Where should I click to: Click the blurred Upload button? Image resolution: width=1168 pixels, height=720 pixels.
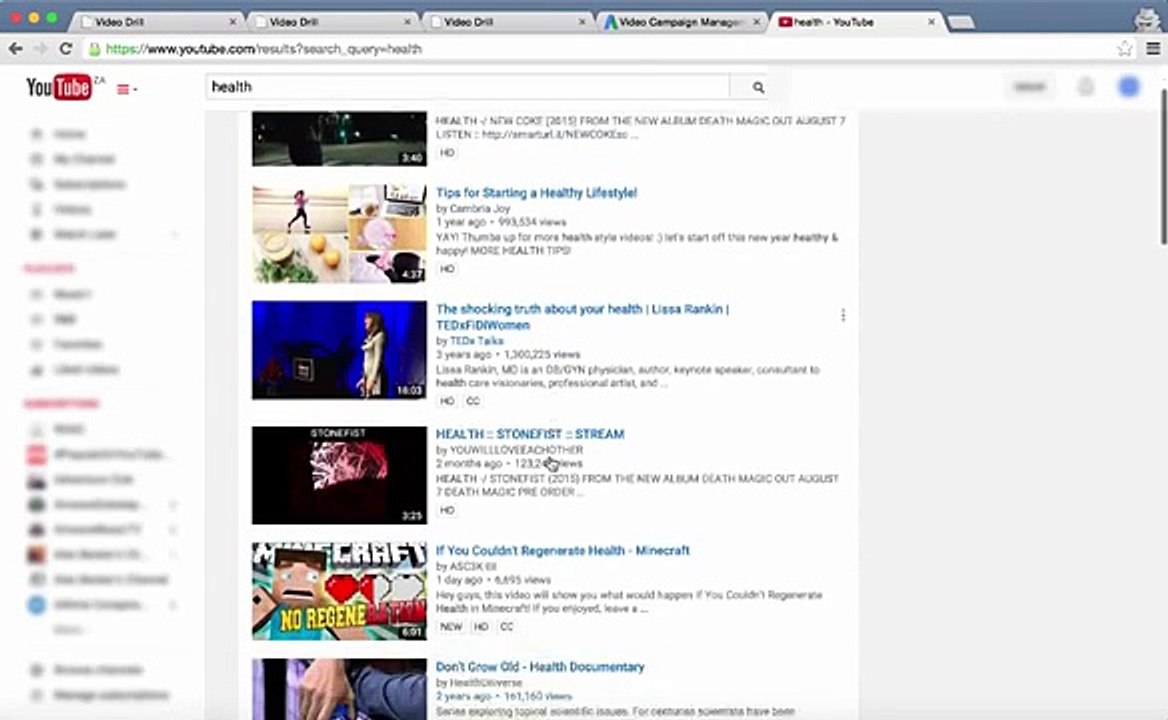coord(1030,87)
